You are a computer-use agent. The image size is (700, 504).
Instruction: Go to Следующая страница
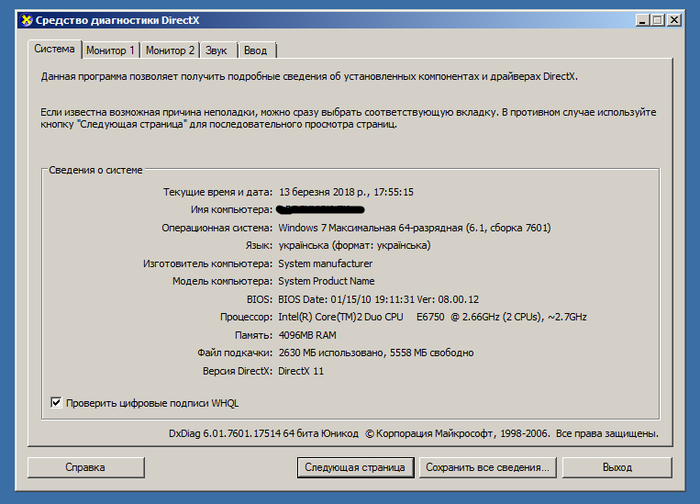pyautogui.click(x=355, y=467)
